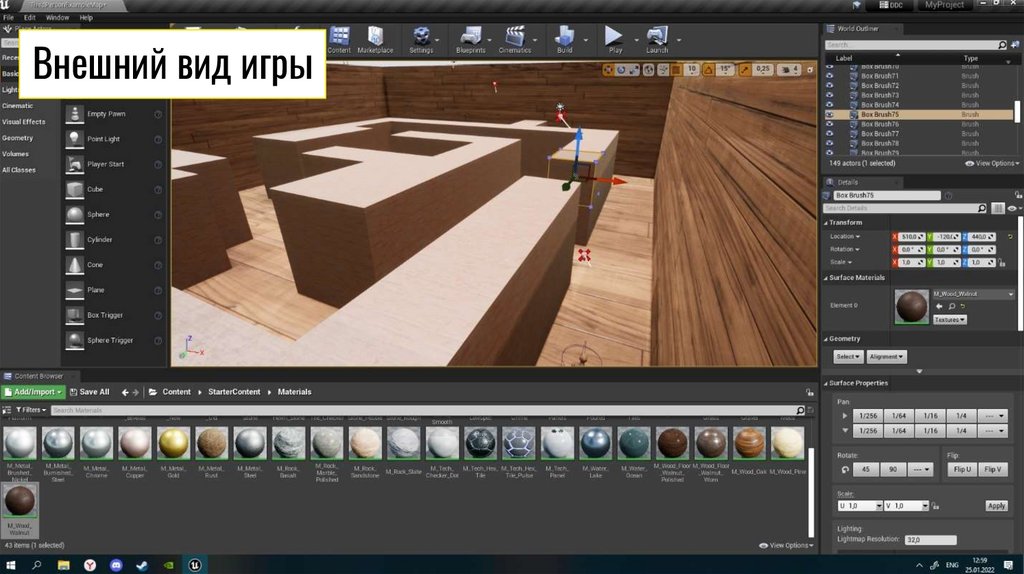The image size is (1024, 574).
Task: Toggle visibility eye of Box Brush77
Action: click(x=830, y=133)
